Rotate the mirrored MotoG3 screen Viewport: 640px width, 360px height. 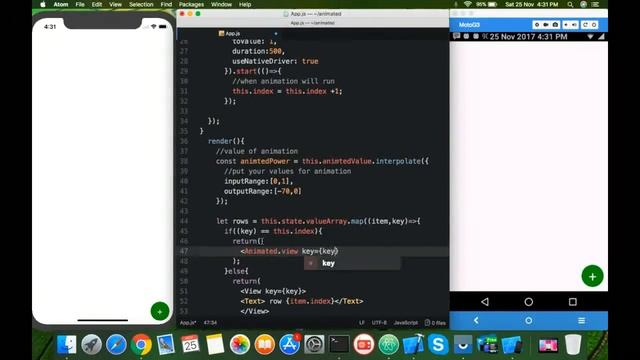tap(585, 25)
